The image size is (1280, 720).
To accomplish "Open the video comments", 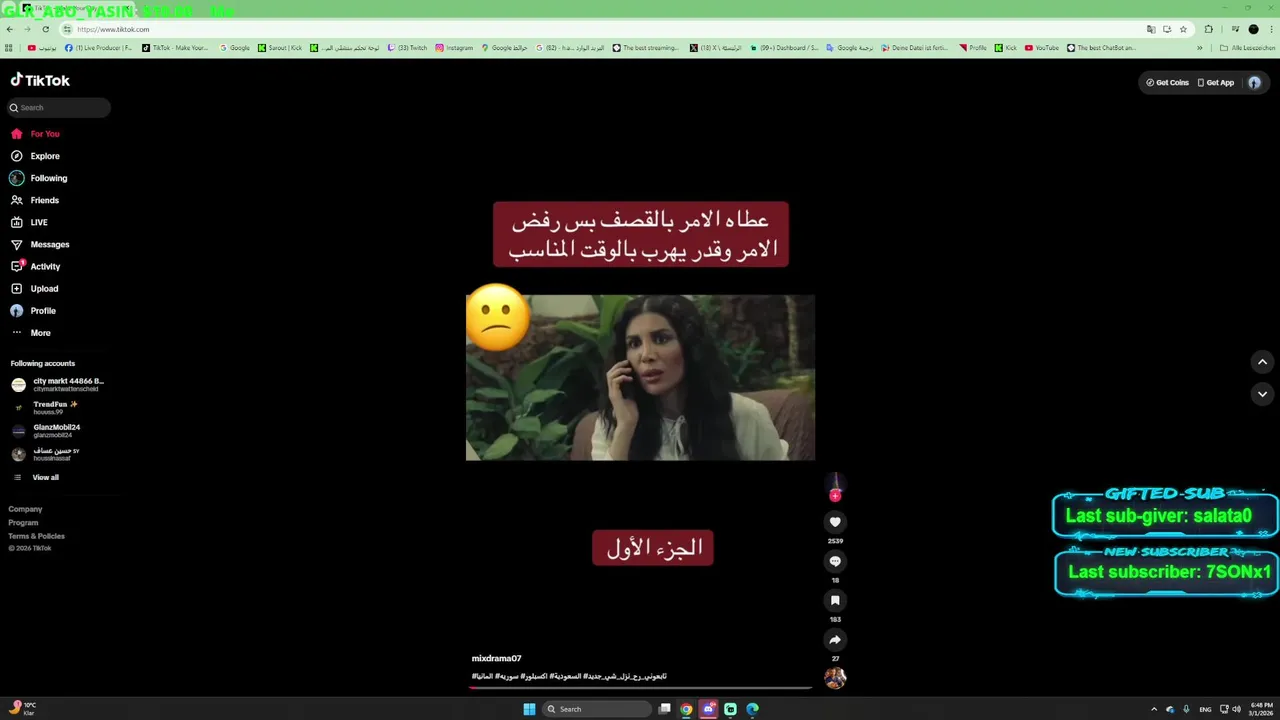I will 835,561.
